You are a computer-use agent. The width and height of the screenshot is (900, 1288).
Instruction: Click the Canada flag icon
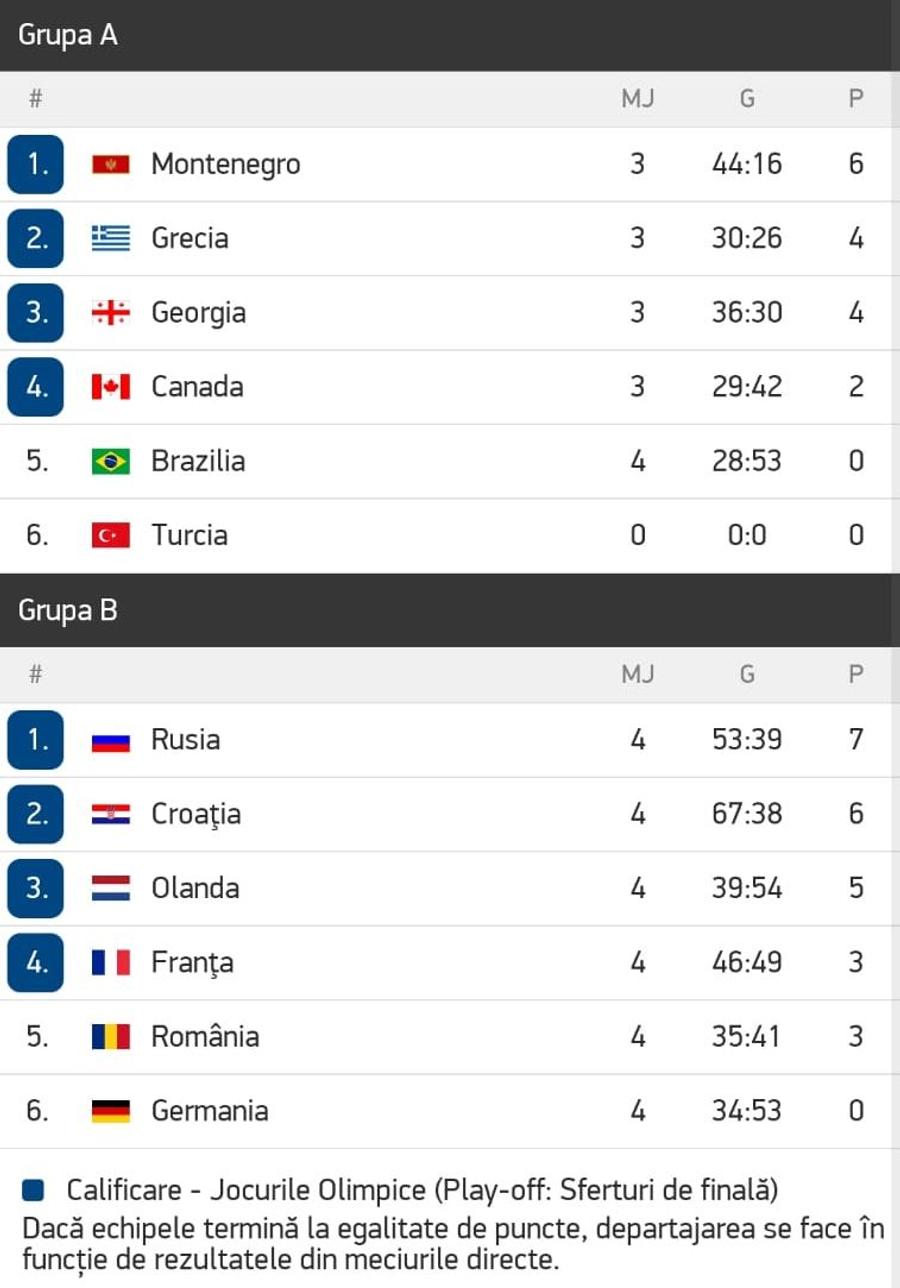pyautogui.click(x=111, y=386)
